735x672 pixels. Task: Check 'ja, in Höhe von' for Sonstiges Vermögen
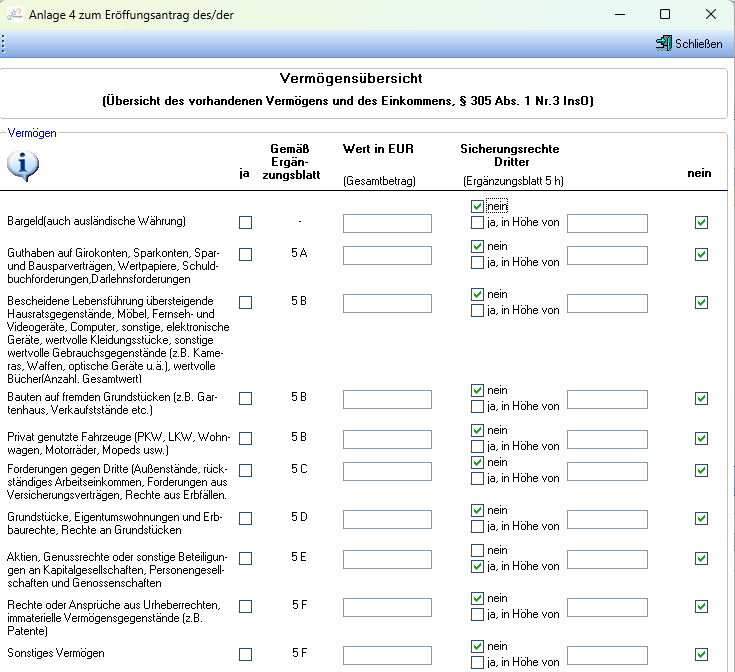[477, 662]
